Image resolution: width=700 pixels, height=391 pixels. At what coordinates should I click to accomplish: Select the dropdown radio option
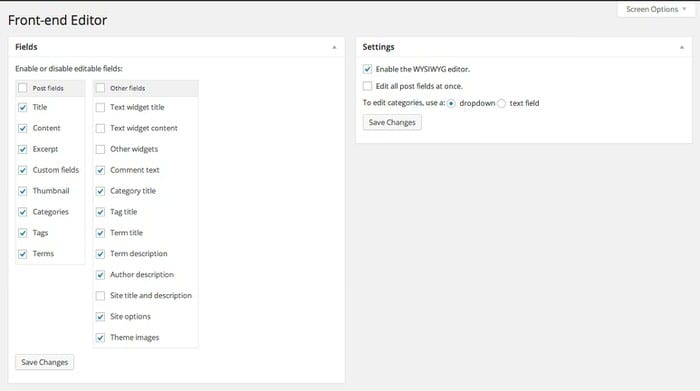click(451, 104)
